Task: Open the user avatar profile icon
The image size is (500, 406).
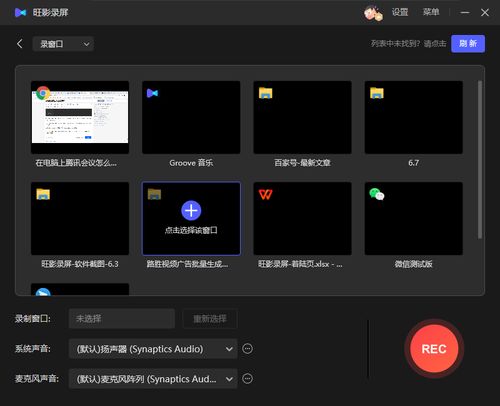Action: coord(373,13)
